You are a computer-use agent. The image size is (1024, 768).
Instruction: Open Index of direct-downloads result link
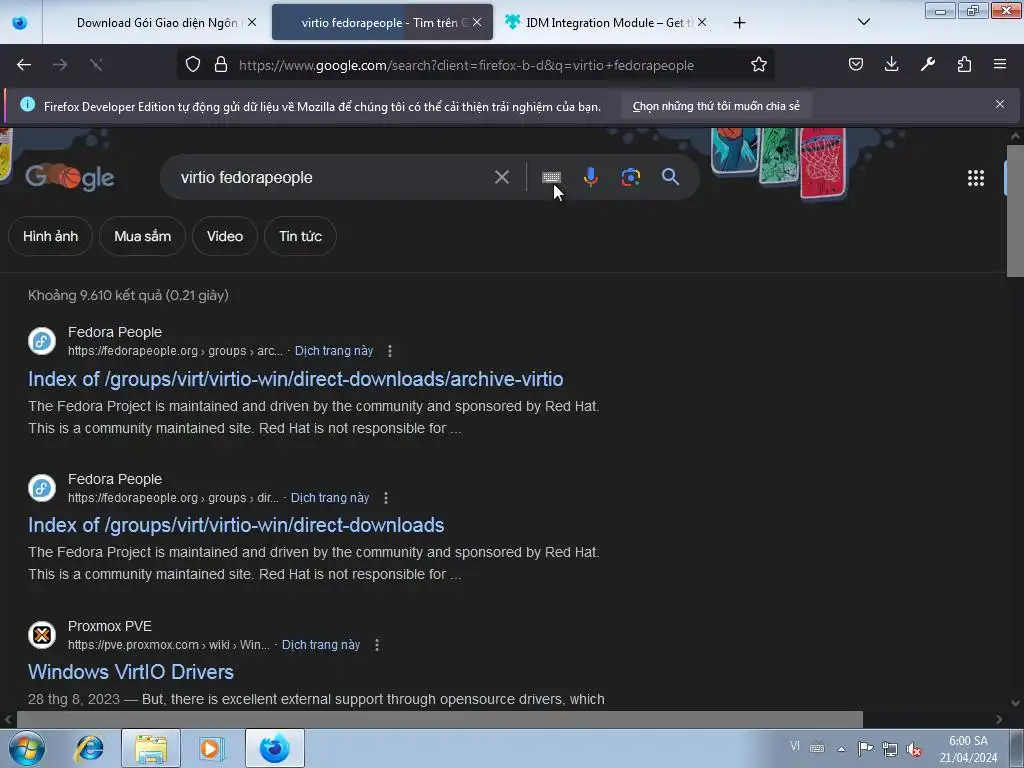pos(236,526)
